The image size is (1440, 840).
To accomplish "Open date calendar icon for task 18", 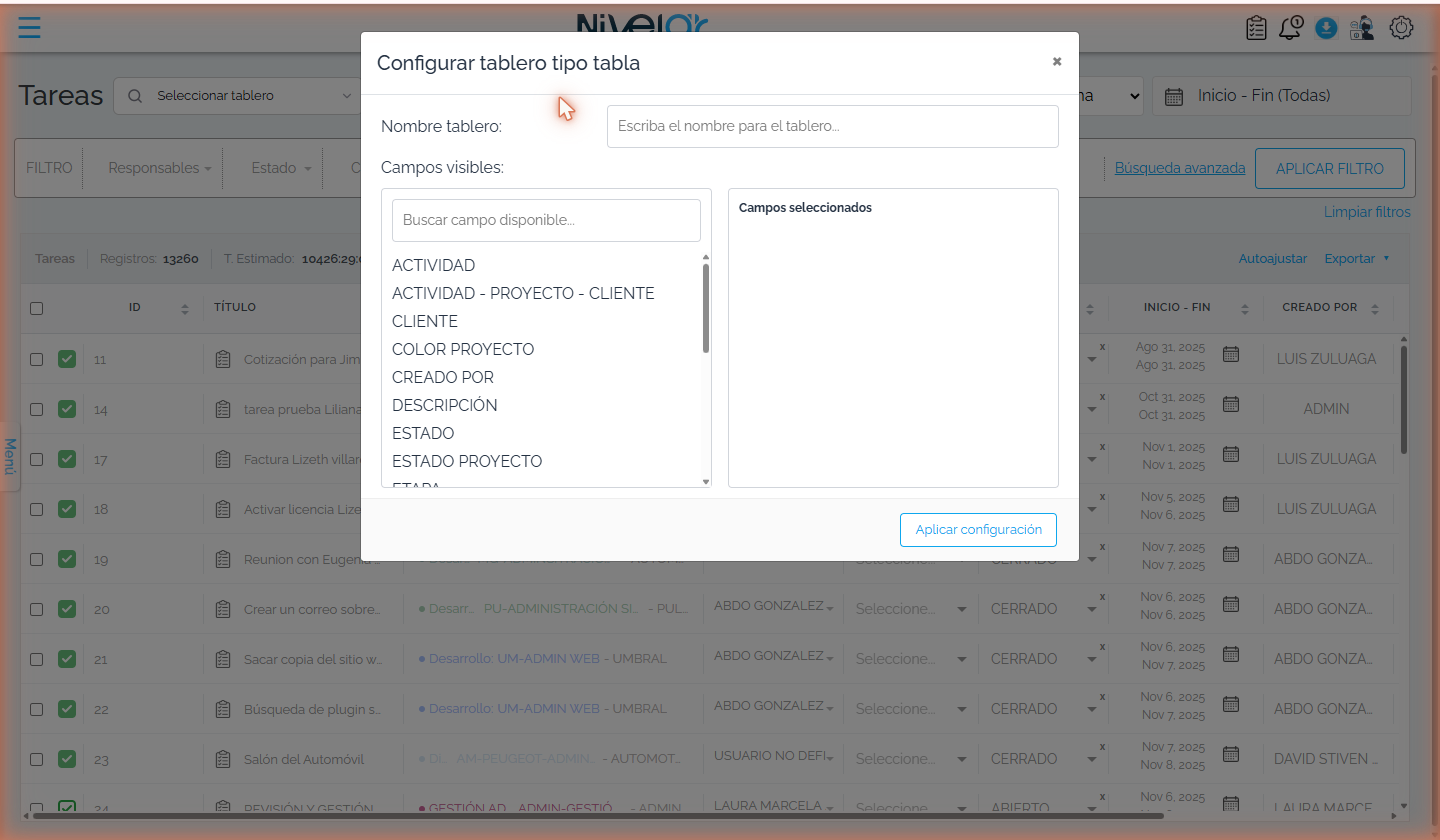I will (1231, 504).
